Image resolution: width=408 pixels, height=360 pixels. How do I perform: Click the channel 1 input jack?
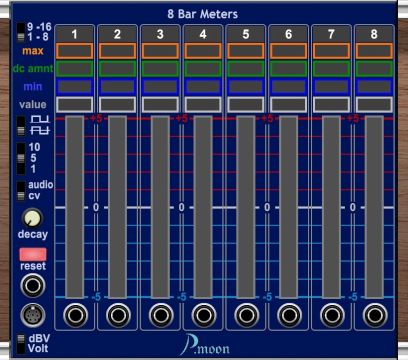click(75, 315)
